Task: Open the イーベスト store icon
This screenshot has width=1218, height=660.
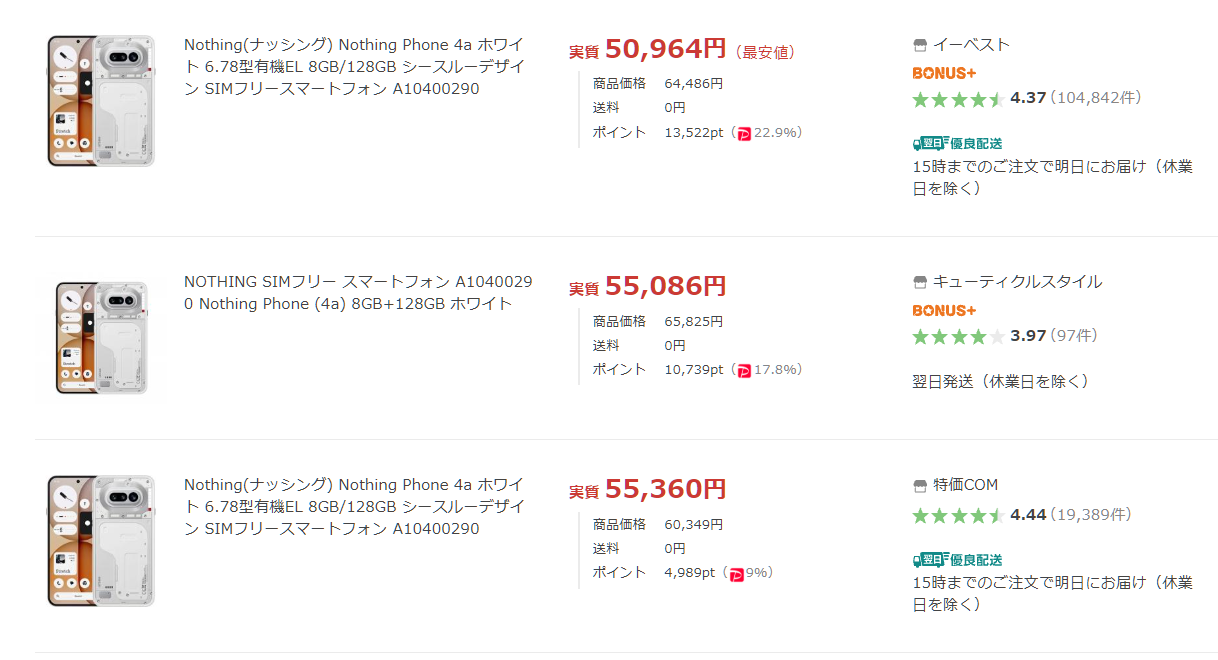Action: click(x=920, y=45)
